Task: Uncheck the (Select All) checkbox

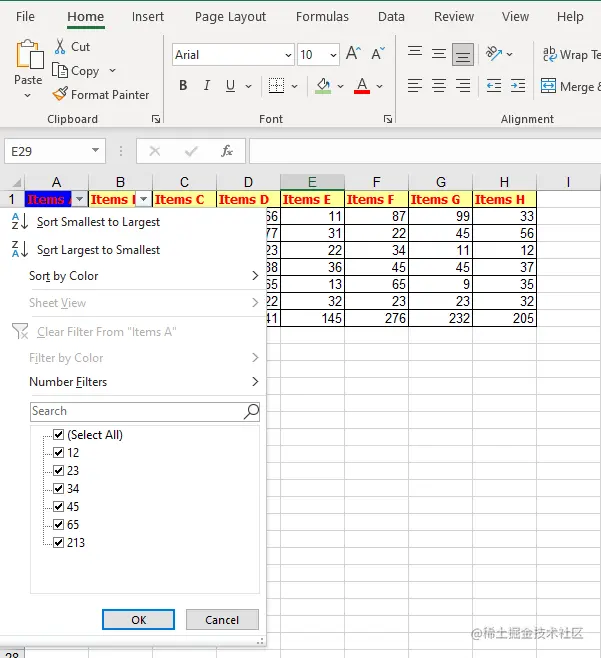Action: click(x=58, y=434)
